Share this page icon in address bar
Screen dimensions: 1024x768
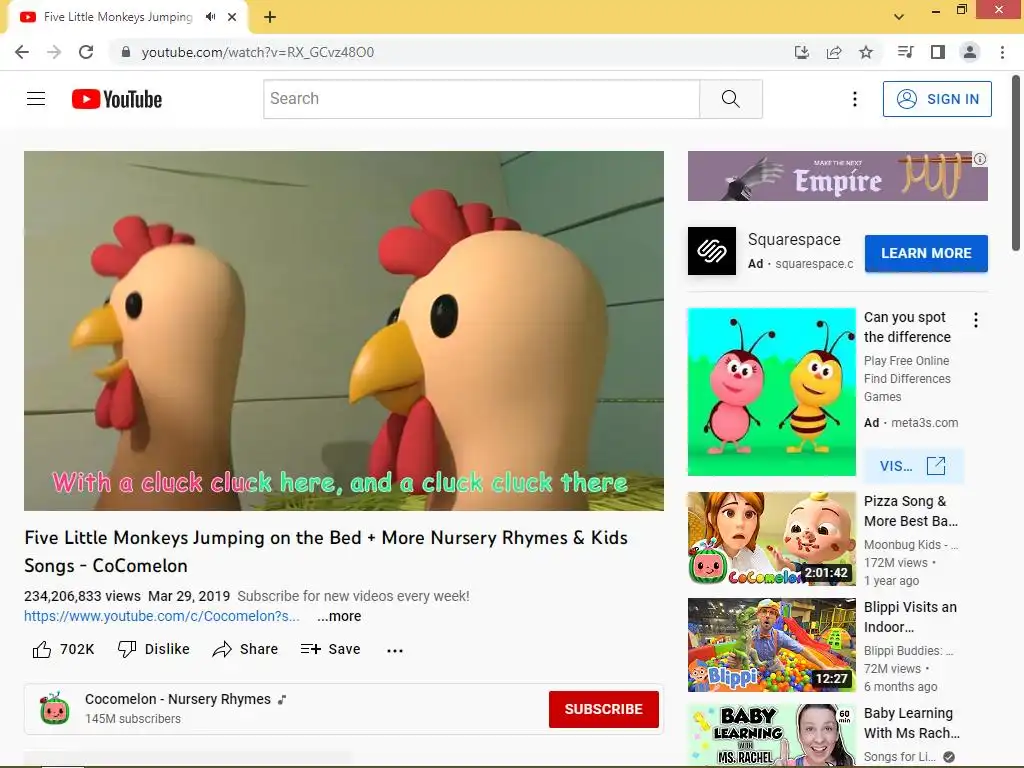(x=834, y=52)
